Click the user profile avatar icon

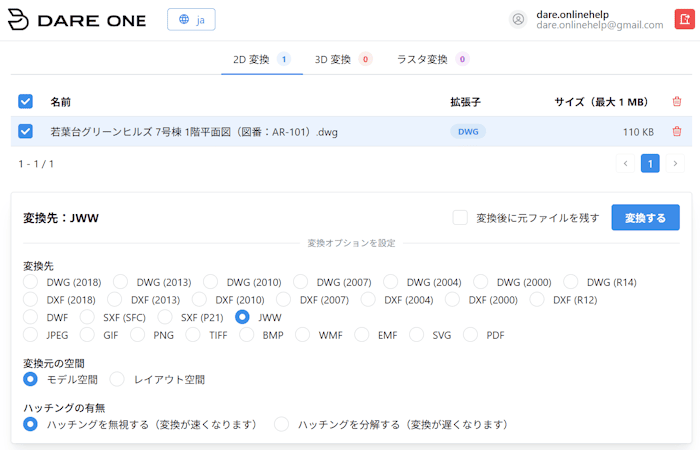click(x=518, y=20)
